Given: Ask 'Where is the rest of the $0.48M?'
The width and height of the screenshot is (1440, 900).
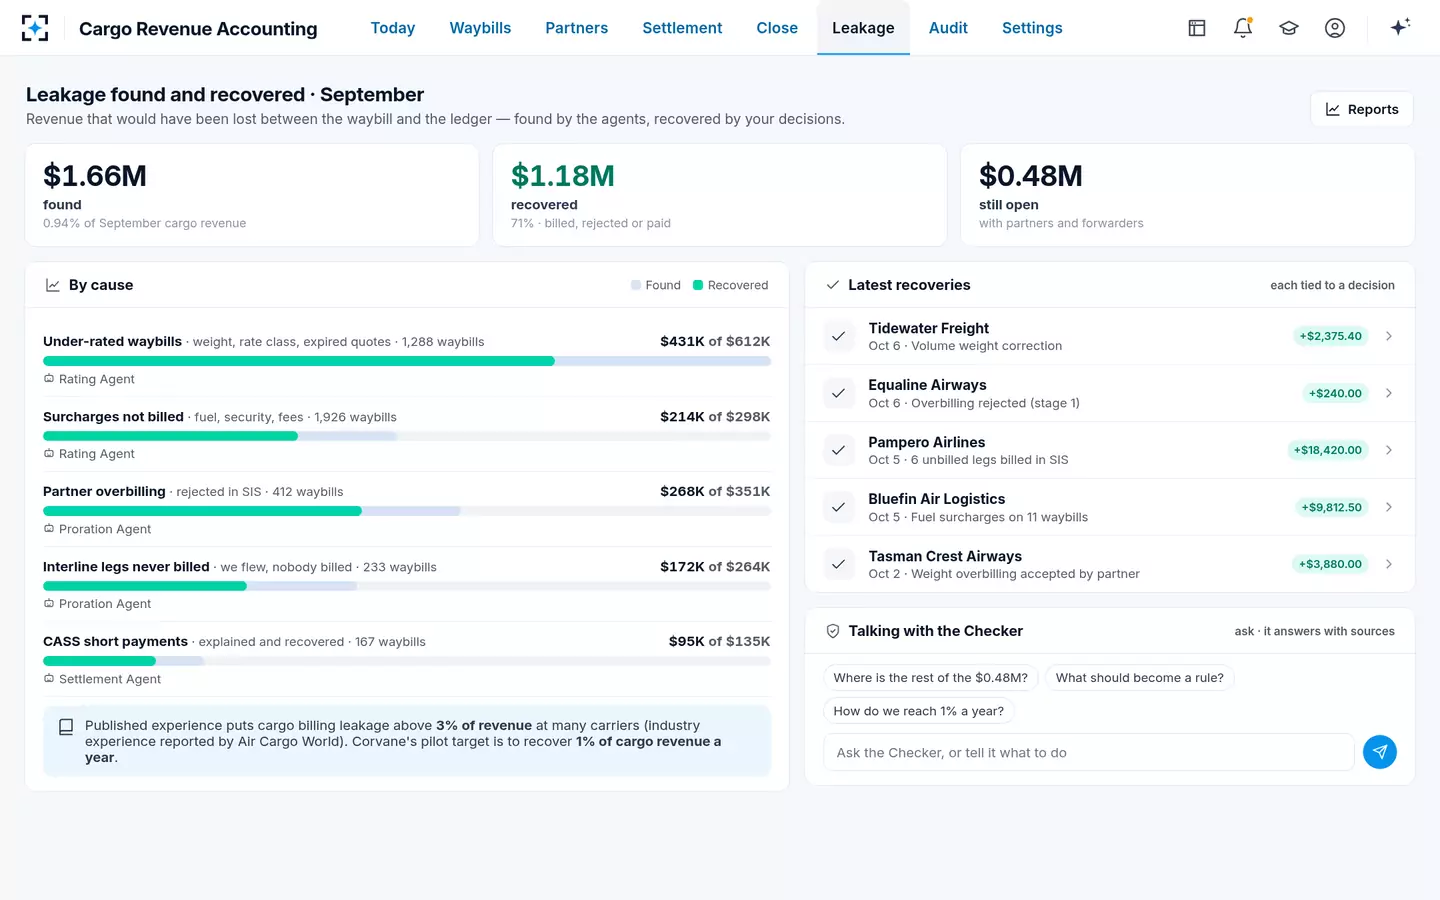Looking at the screenshot, I should click(x=931, y=678).
